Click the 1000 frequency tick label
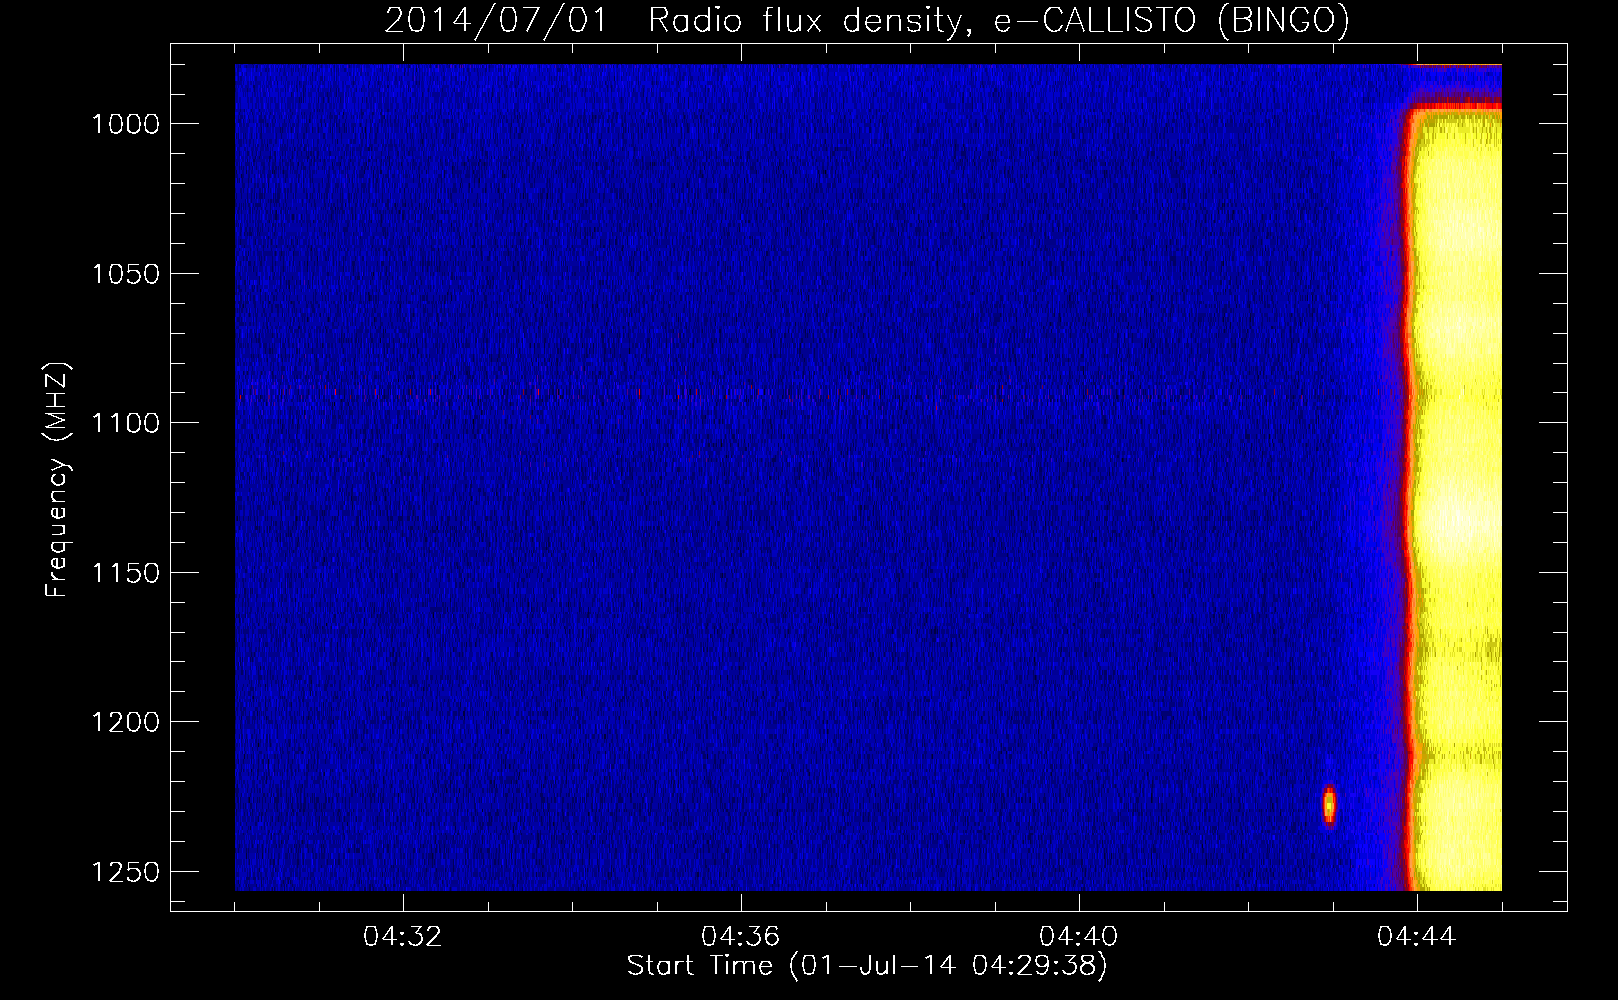The image size is (1618, 1000). pyautogui.click(x=126, y=124)
